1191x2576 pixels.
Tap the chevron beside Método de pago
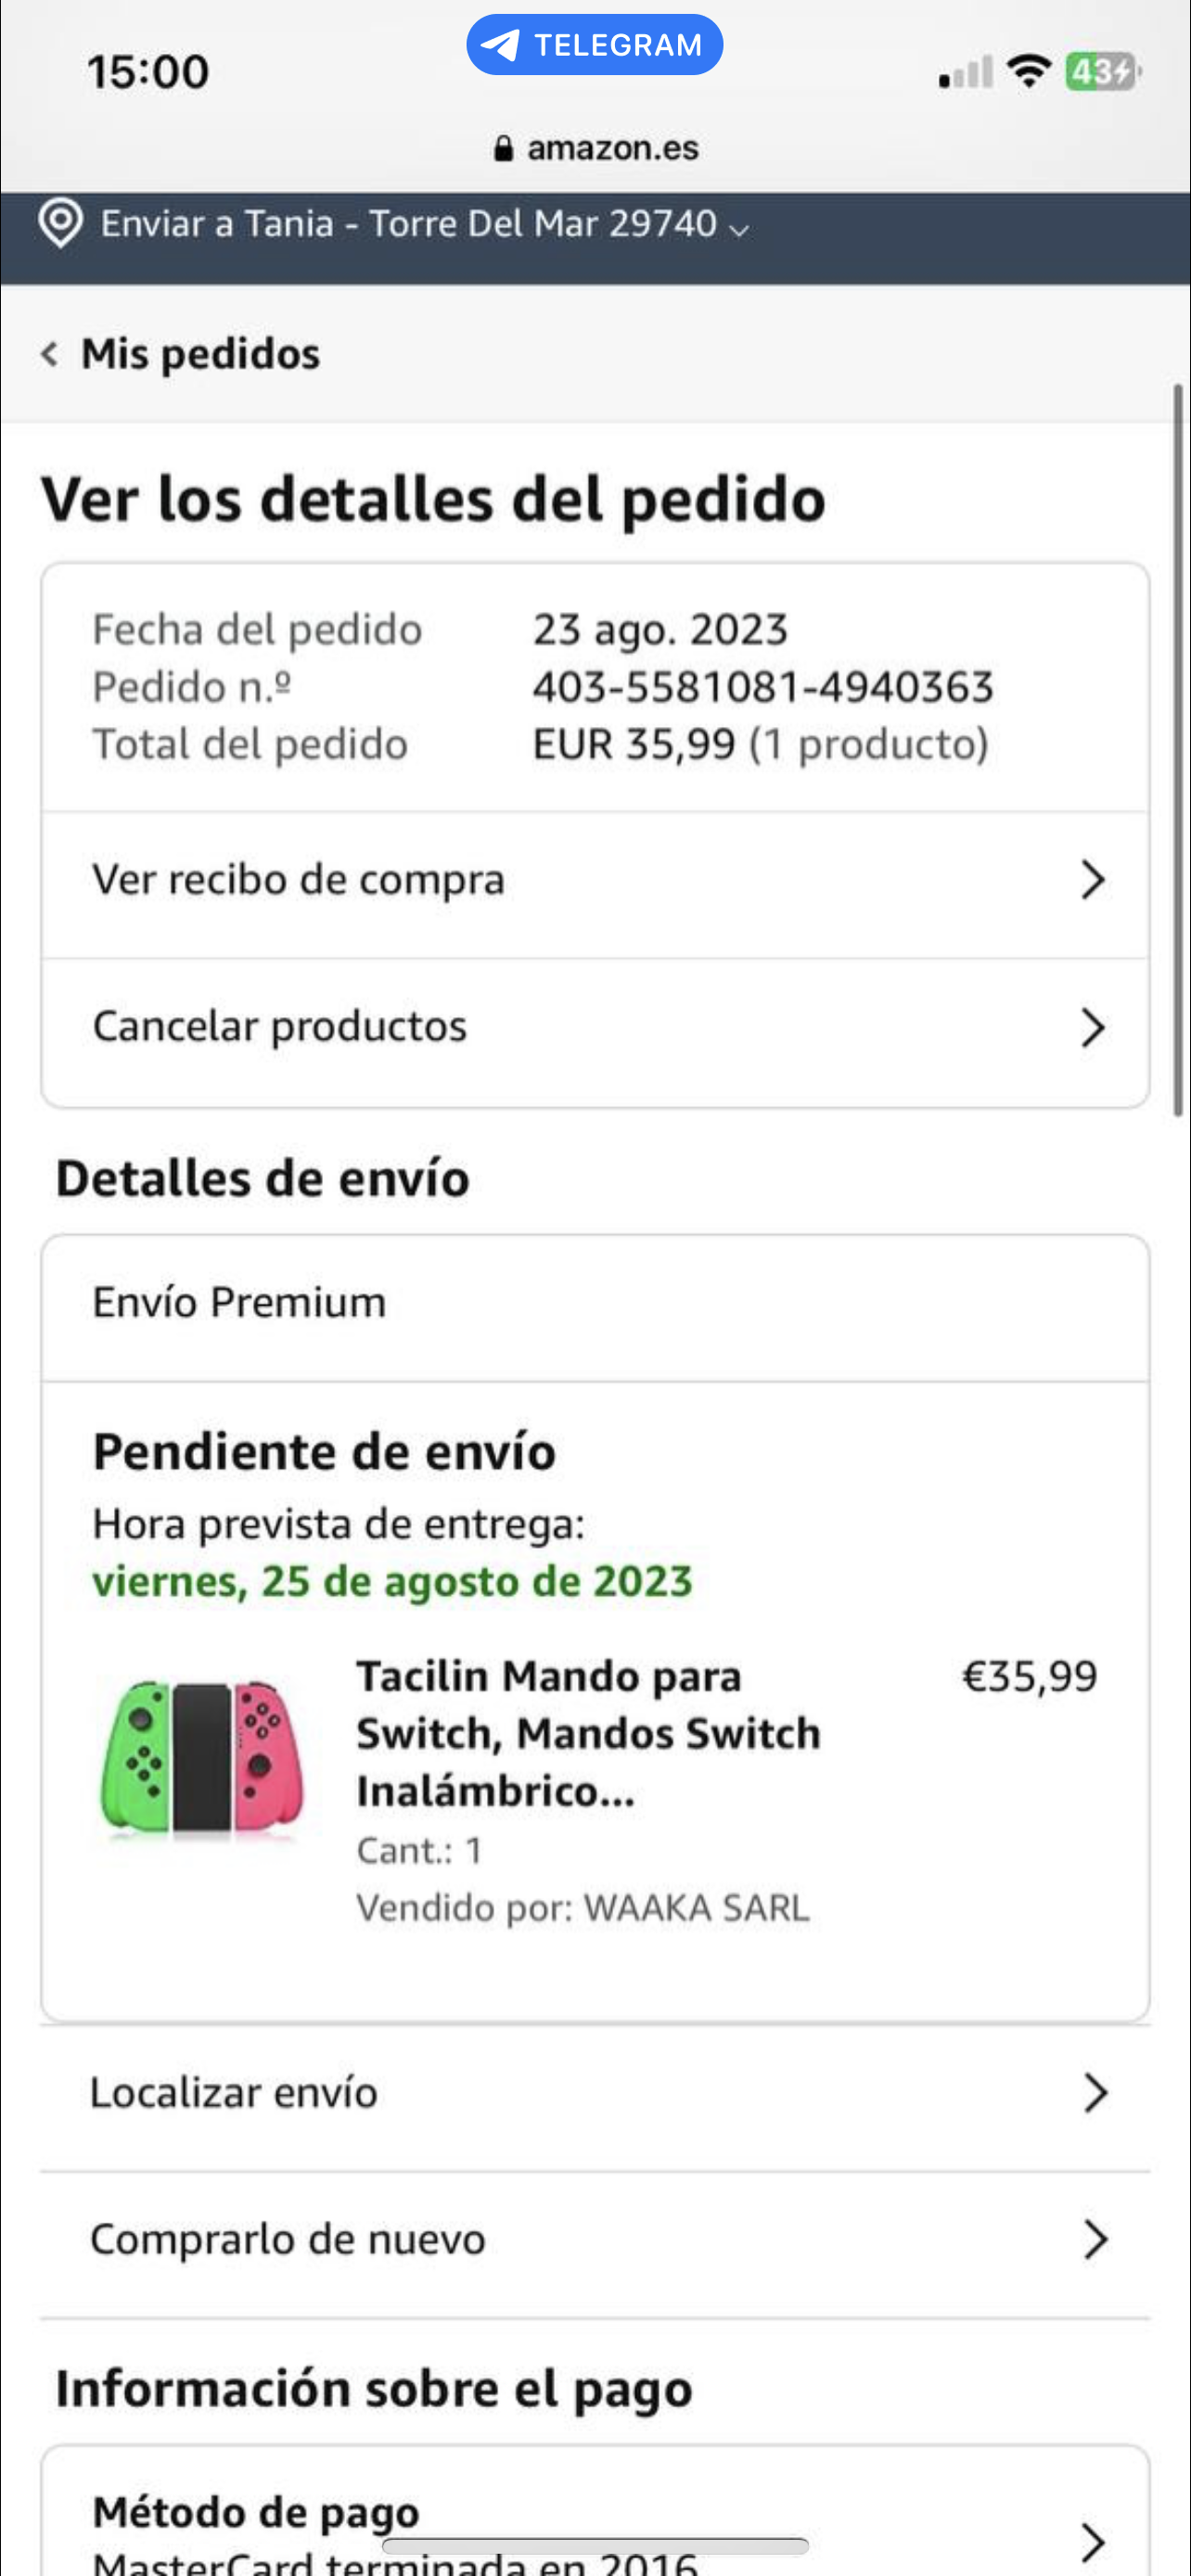point(1093,2541)
